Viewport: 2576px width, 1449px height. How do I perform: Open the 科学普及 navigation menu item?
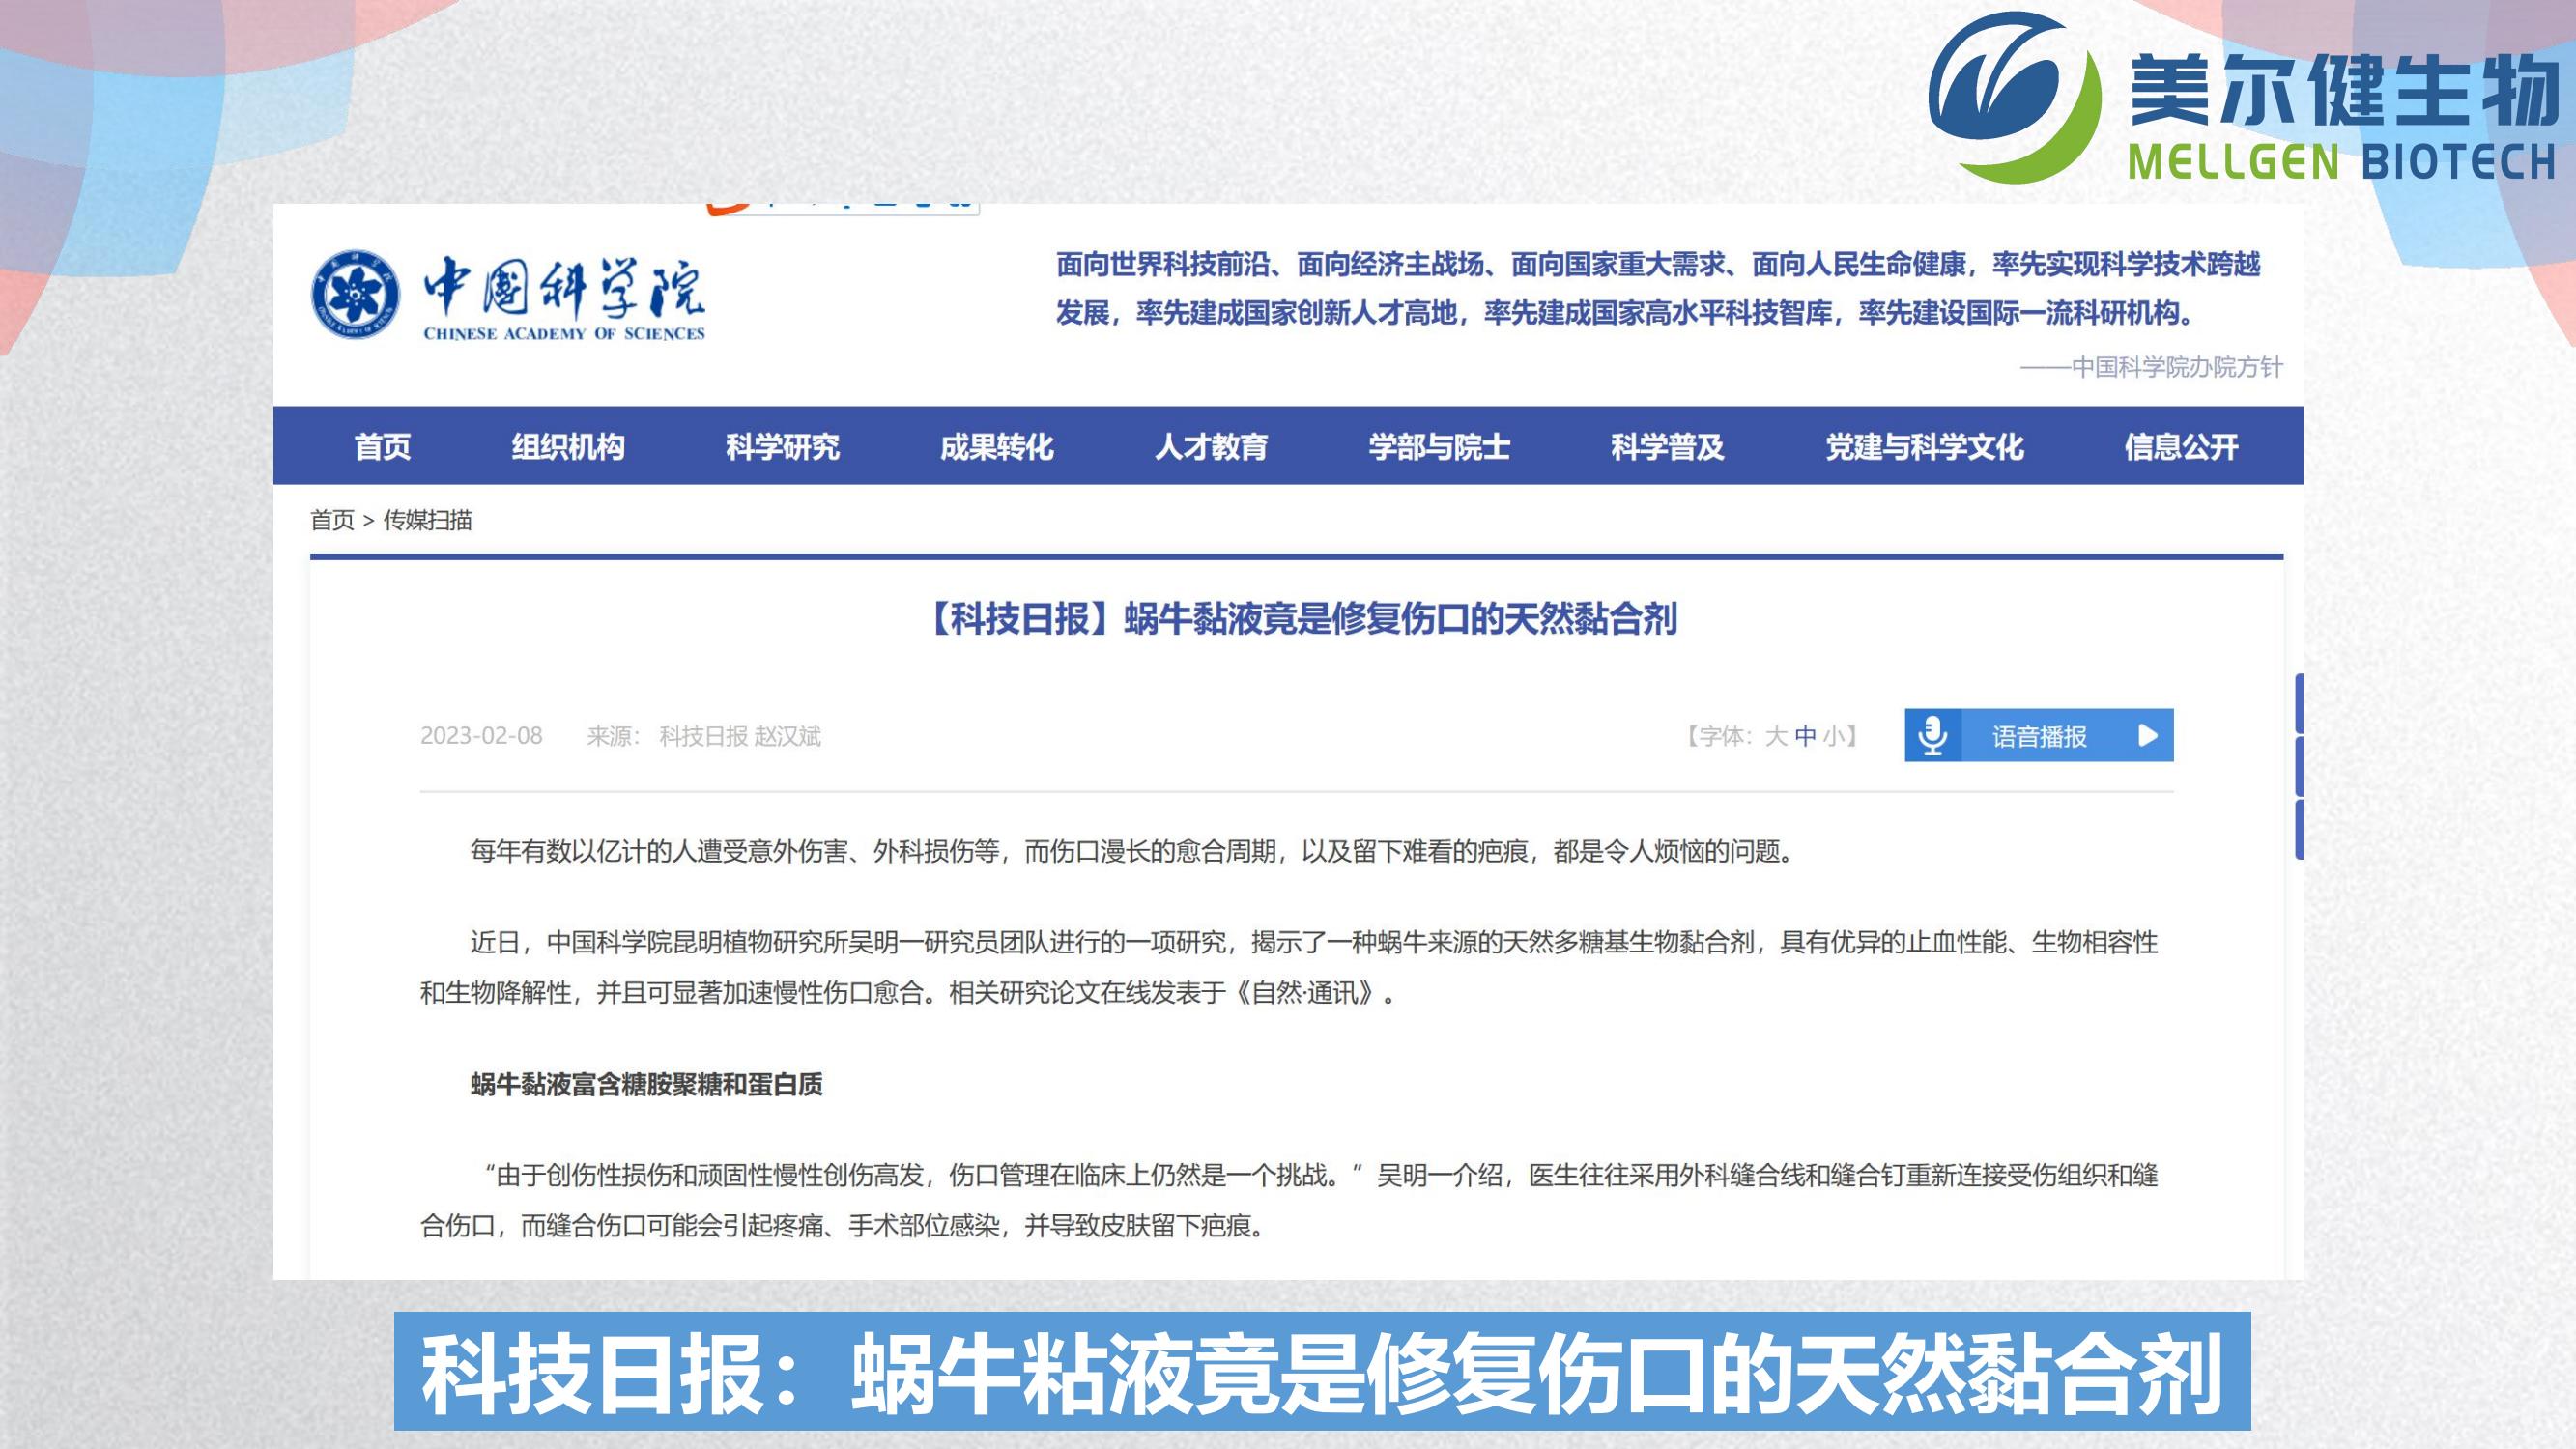(1667, 446)
